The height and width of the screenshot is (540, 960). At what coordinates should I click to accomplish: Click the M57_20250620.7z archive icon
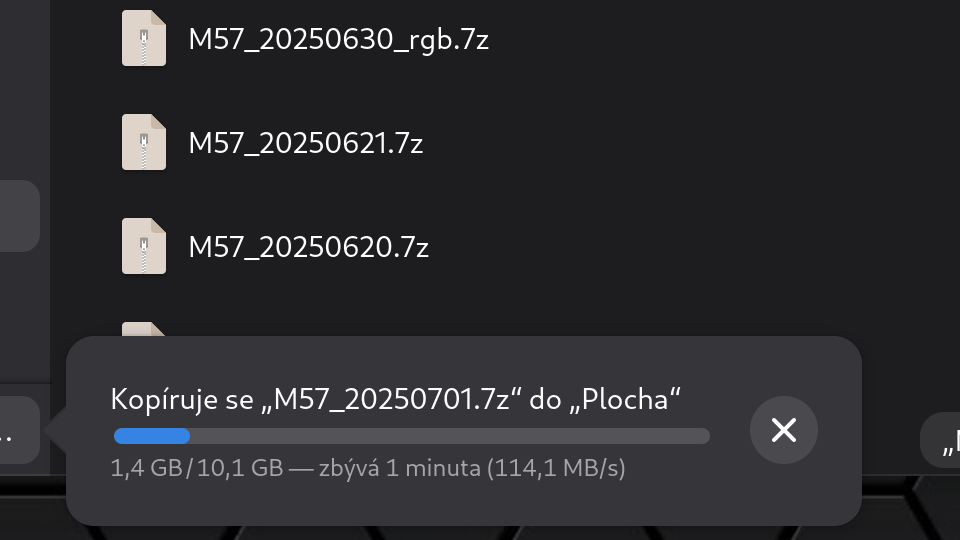[x=144, y=246]
